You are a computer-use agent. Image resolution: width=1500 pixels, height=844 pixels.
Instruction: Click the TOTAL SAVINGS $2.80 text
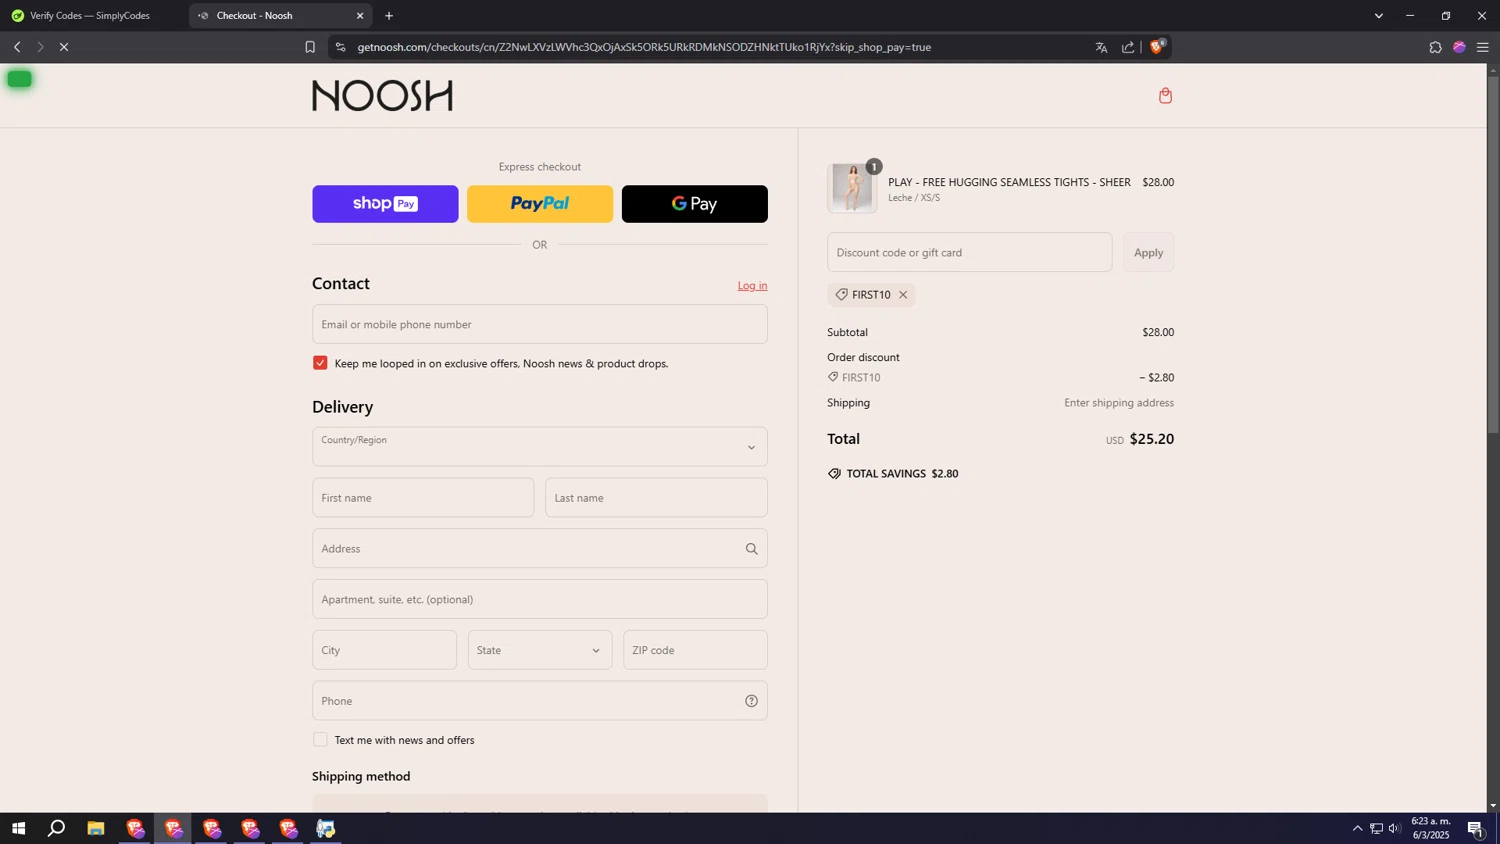point(902,474)
